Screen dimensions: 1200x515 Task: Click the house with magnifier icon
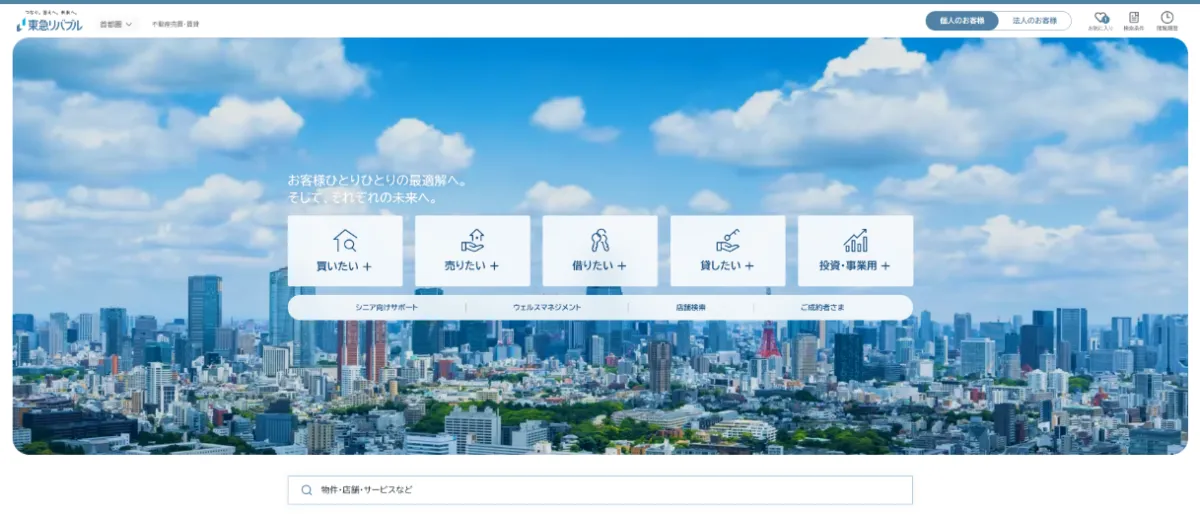click(345, 241)
